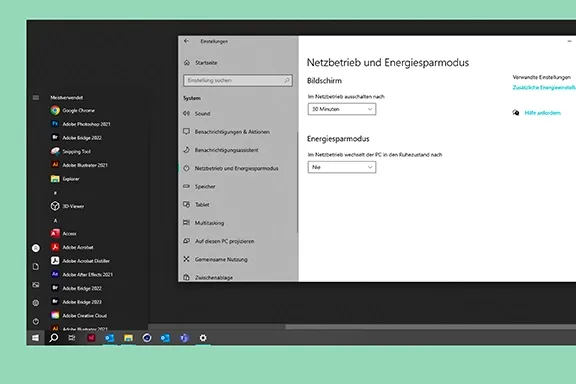Screen dimensions: 576x384
Task: Jump to the 'A' letter group header
Action: pos(55,220)
